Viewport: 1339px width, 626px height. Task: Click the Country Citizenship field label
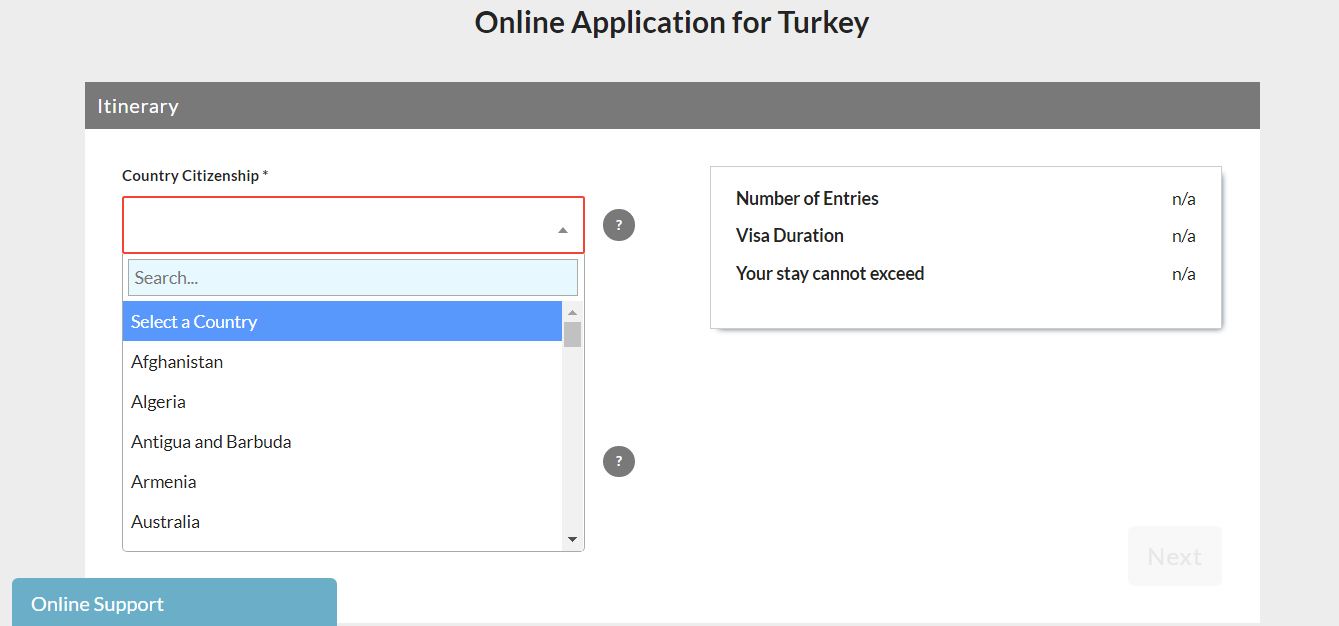[195, 175]
